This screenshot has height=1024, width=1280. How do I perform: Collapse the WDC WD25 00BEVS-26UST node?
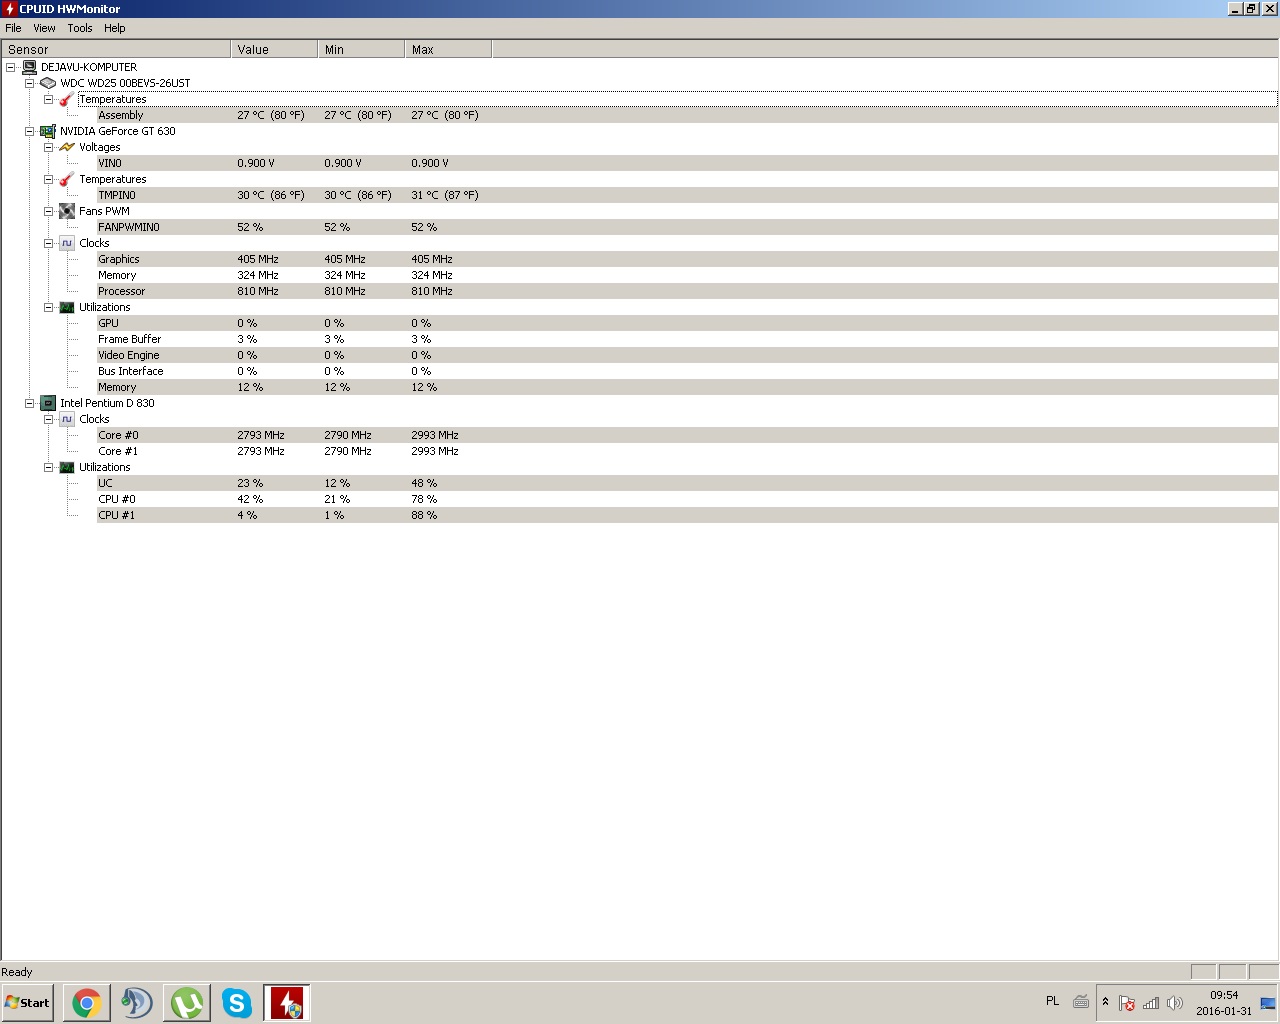[30, 83]
